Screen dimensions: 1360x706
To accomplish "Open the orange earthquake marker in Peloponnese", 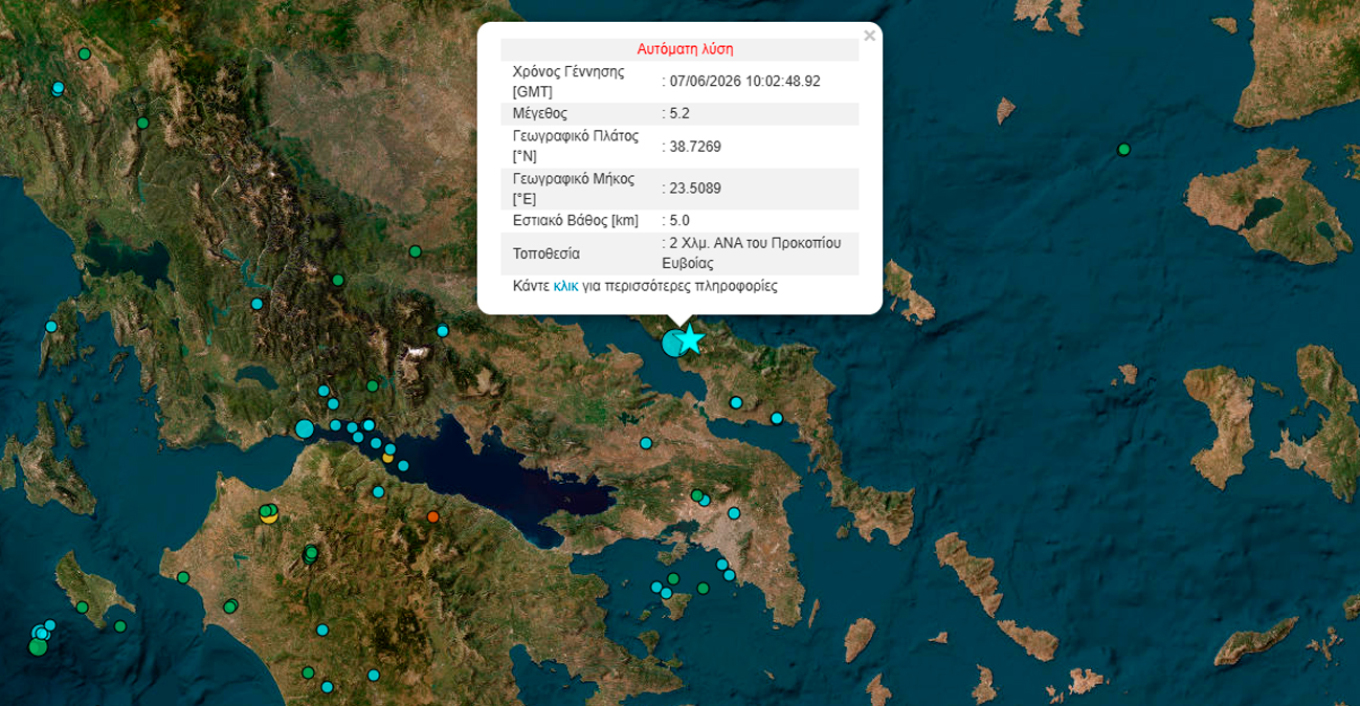I will [x=433, y=517].
